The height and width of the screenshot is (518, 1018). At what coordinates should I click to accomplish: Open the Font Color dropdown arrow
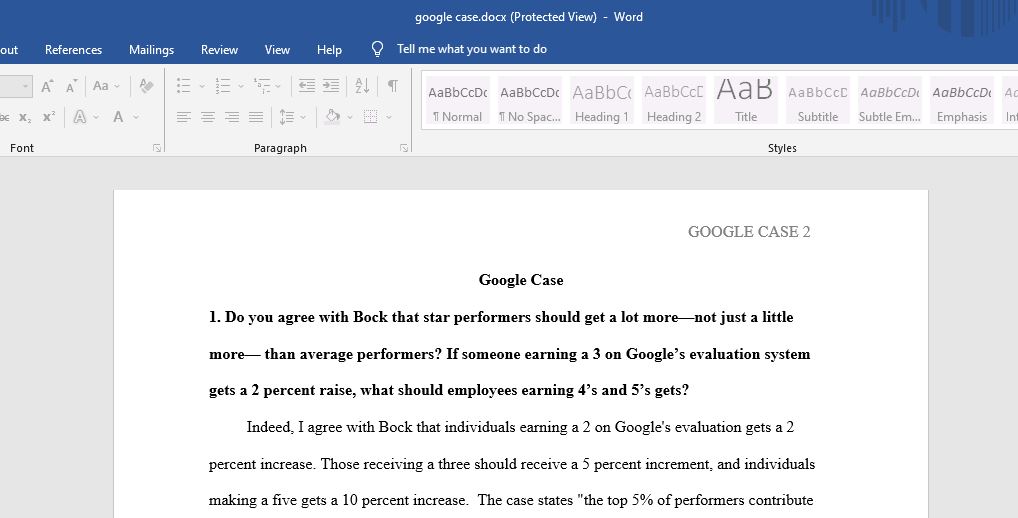136,117
